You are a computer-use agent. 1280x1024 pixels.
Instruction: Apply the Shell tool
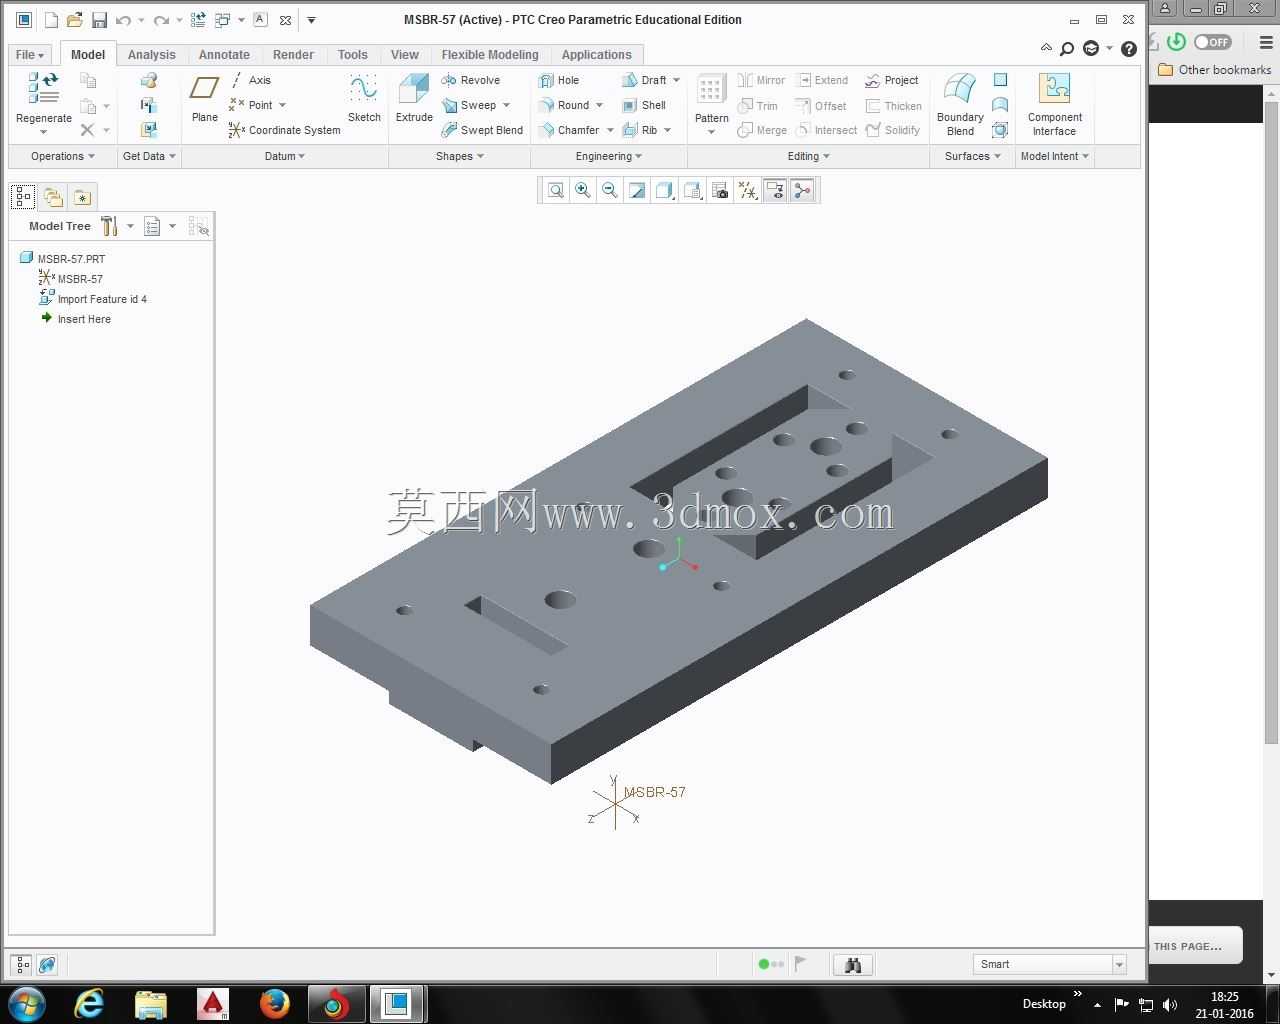pos(644,105)
